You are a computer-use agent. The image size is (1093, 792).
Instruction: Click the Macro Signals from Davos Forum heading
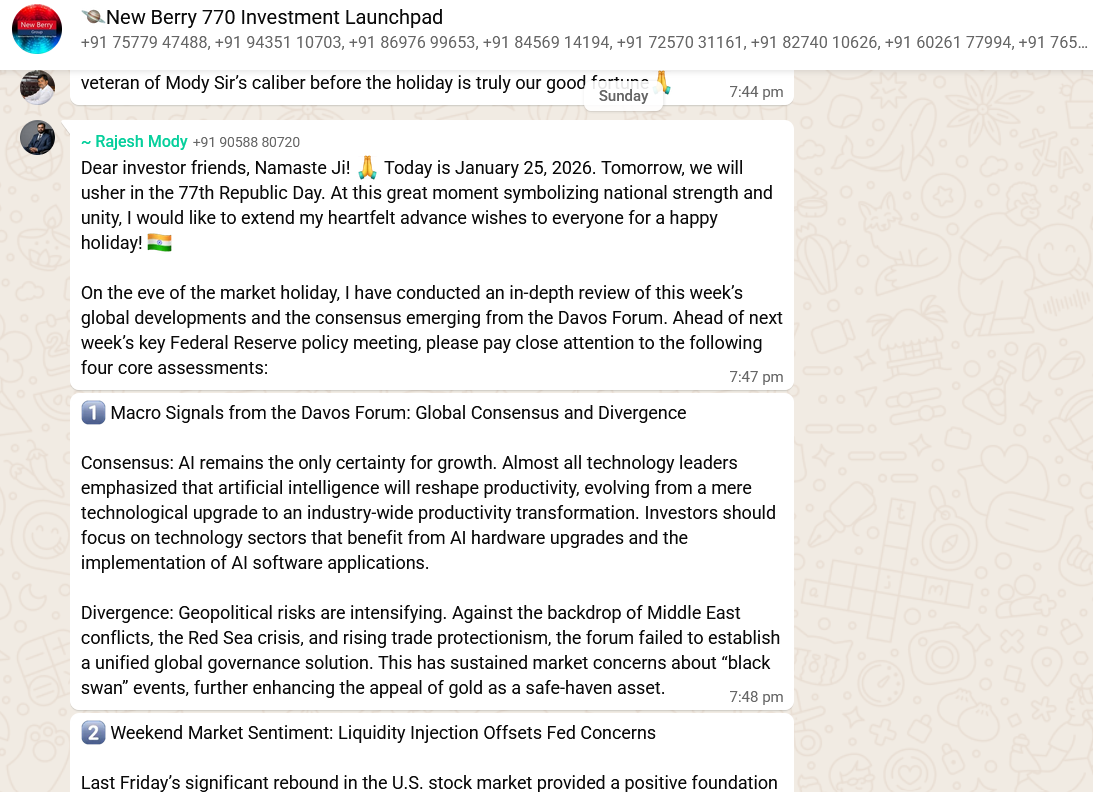(398, 413)
